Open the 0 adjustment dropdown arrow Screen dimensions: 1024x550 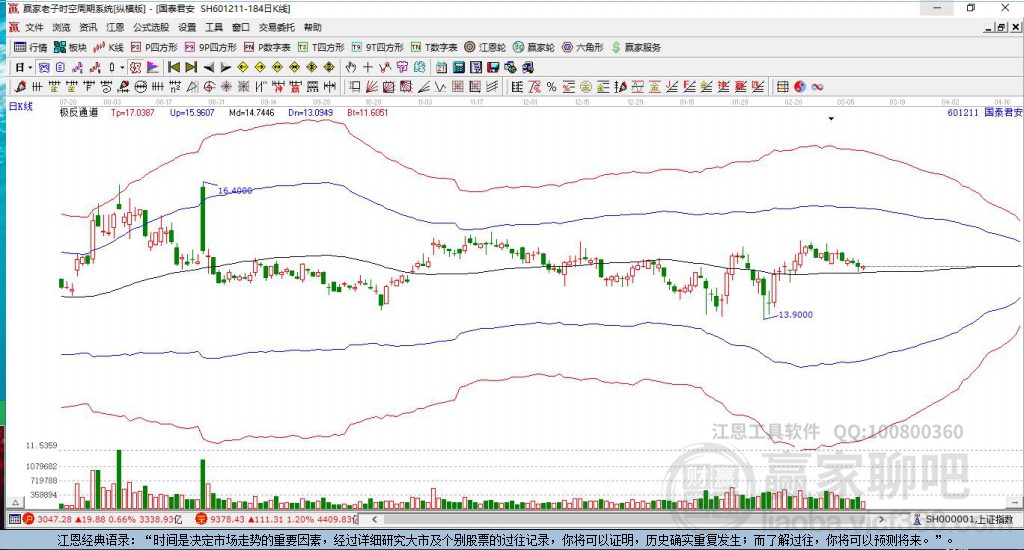[121, 67]
